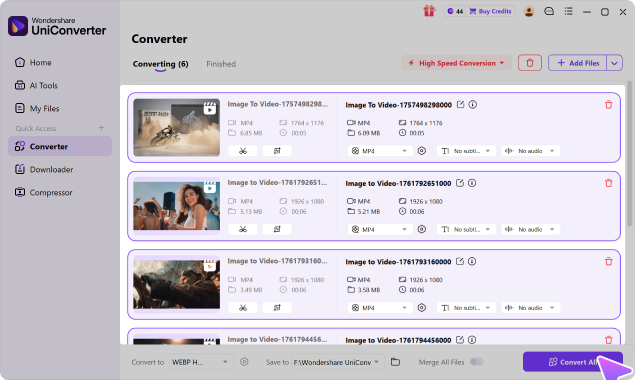Open format settings for Image to Video-1761792651000
635x380 pixels.
422,229
